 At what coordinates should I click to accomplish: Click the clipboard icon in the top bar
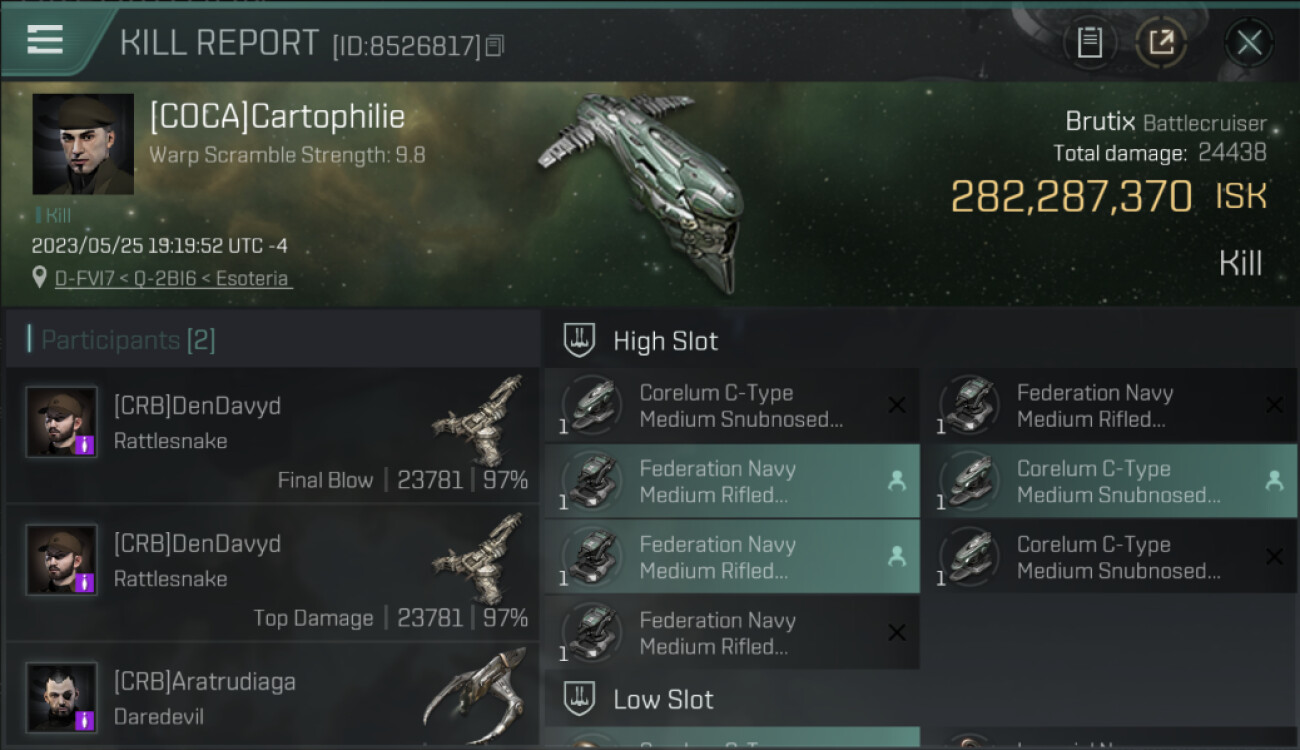[1089, 43]
